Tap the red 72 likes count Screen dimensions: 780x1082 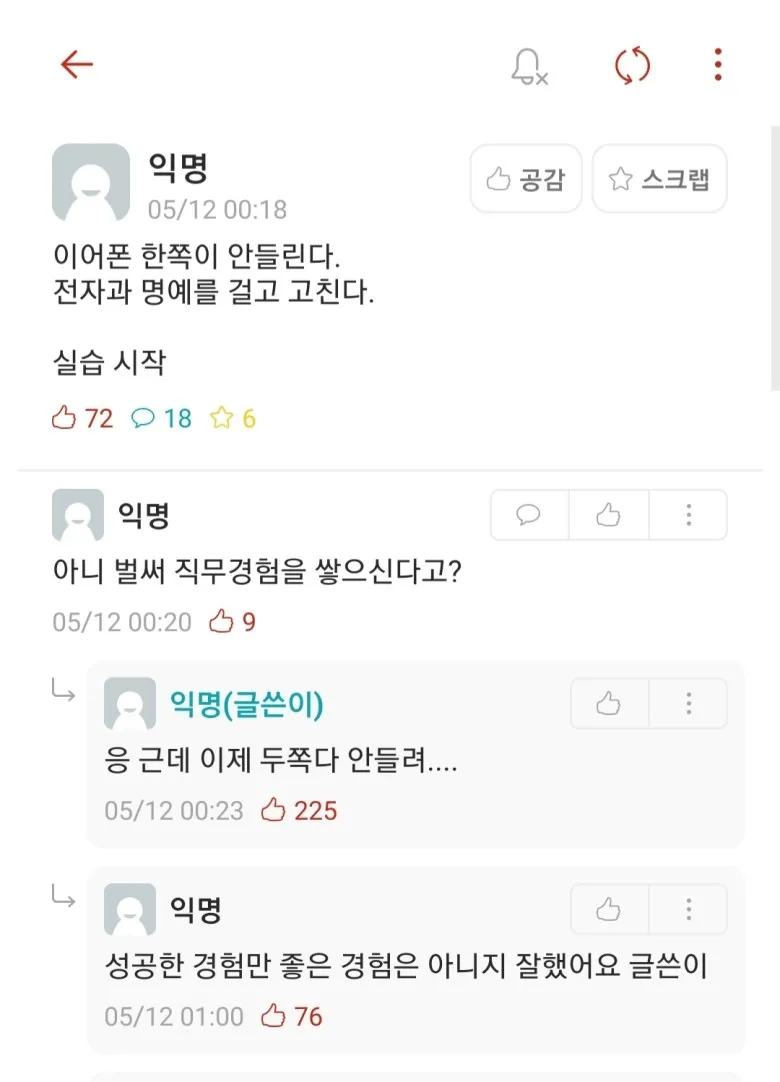click(x=83, y=418)
